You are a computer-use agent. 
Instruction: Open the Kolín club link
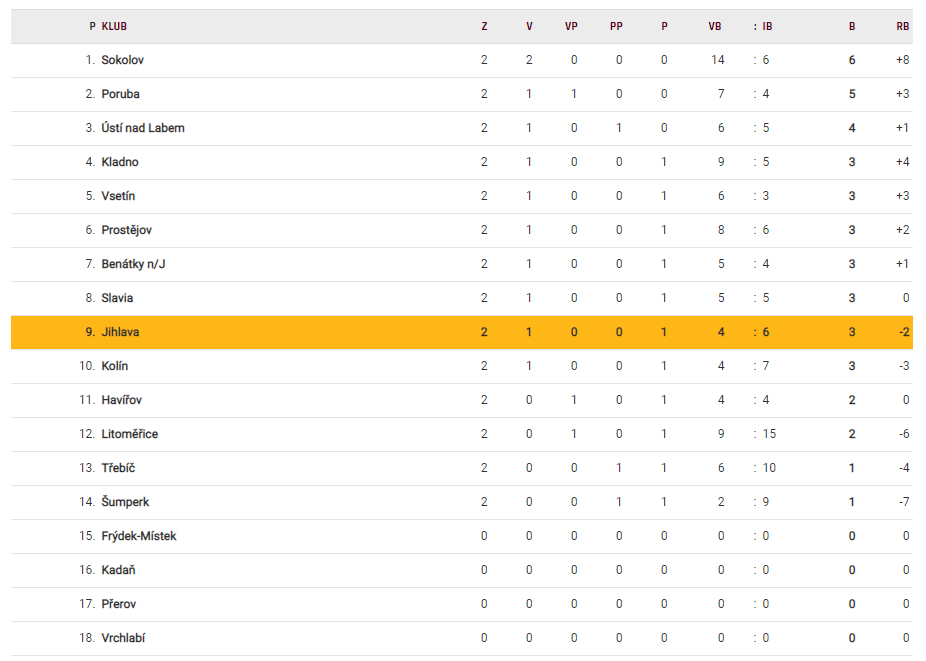coord(115,366)
